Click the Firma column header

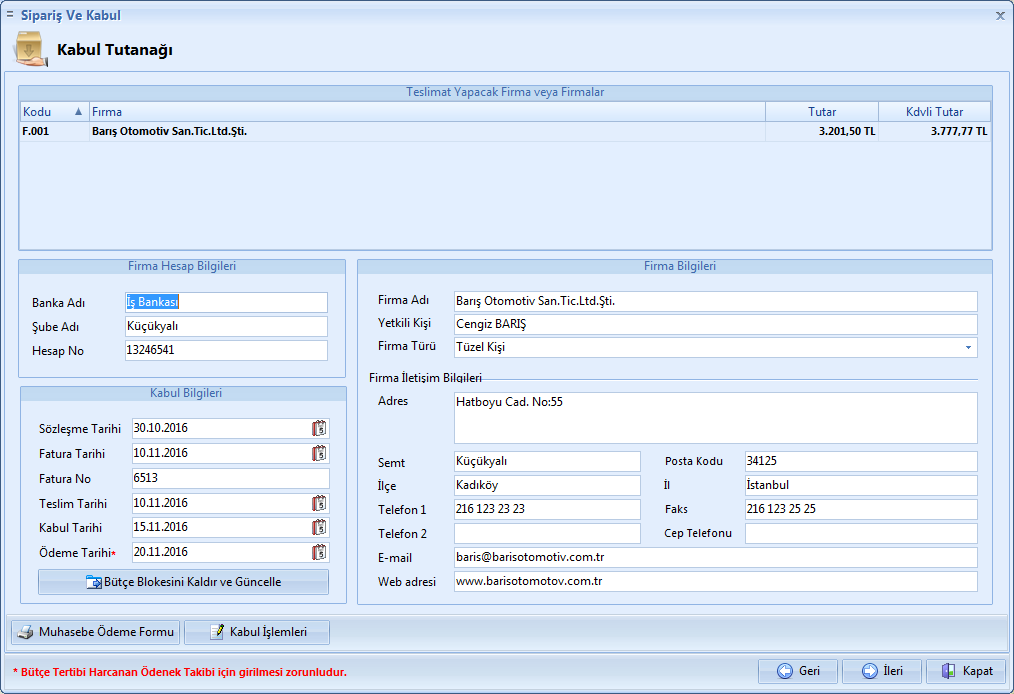click(x=427, y=112)
